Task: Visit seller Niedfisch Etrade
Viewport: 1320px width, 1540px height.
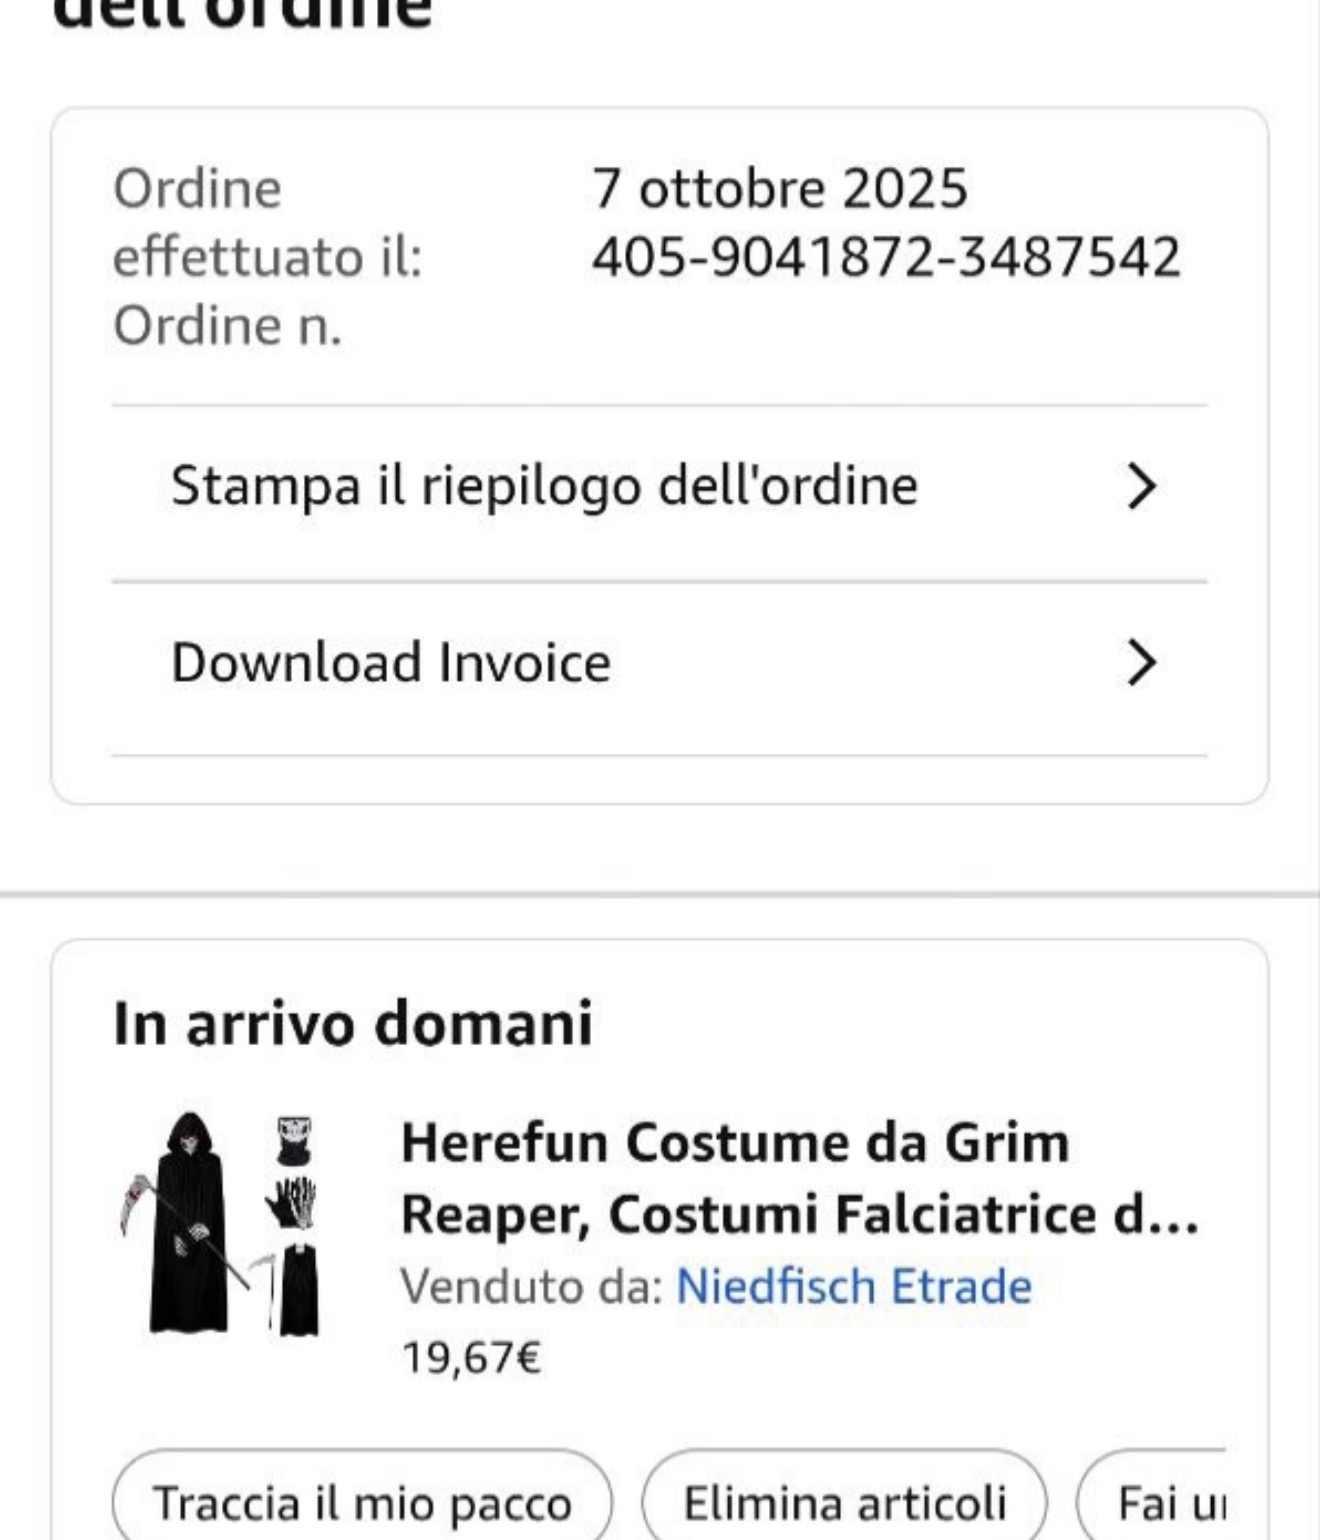Action: (854, 1286)
